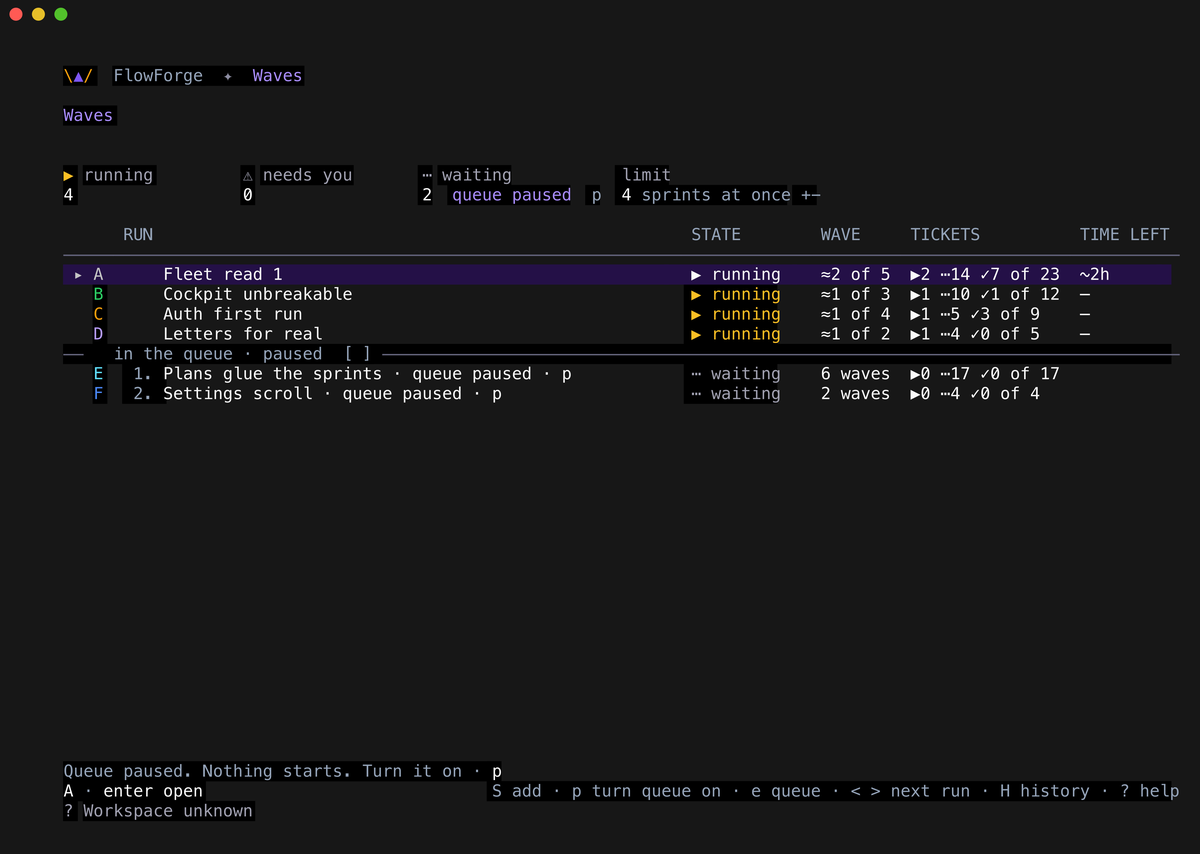This screenshot has height=854, width=1200.
Task: Toggle the queue paused indicator in the summary
Action: 511,195
